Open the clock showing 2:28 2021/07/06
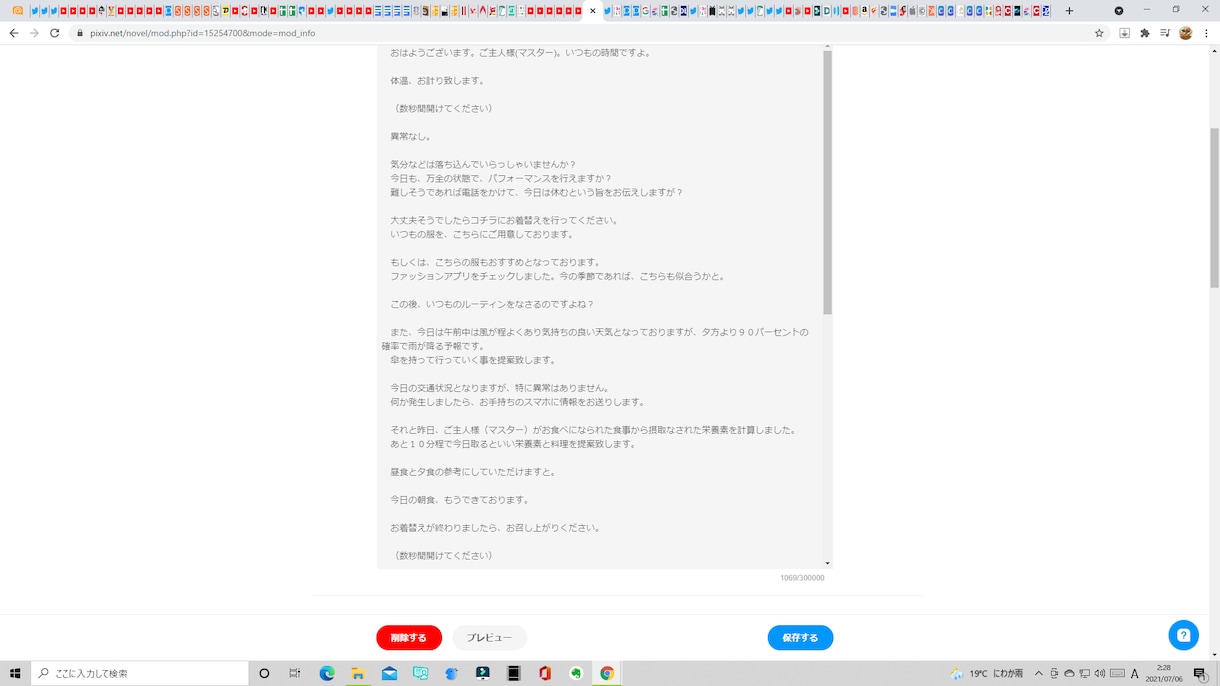The image size is (1220, 686). click(1164, 673)
